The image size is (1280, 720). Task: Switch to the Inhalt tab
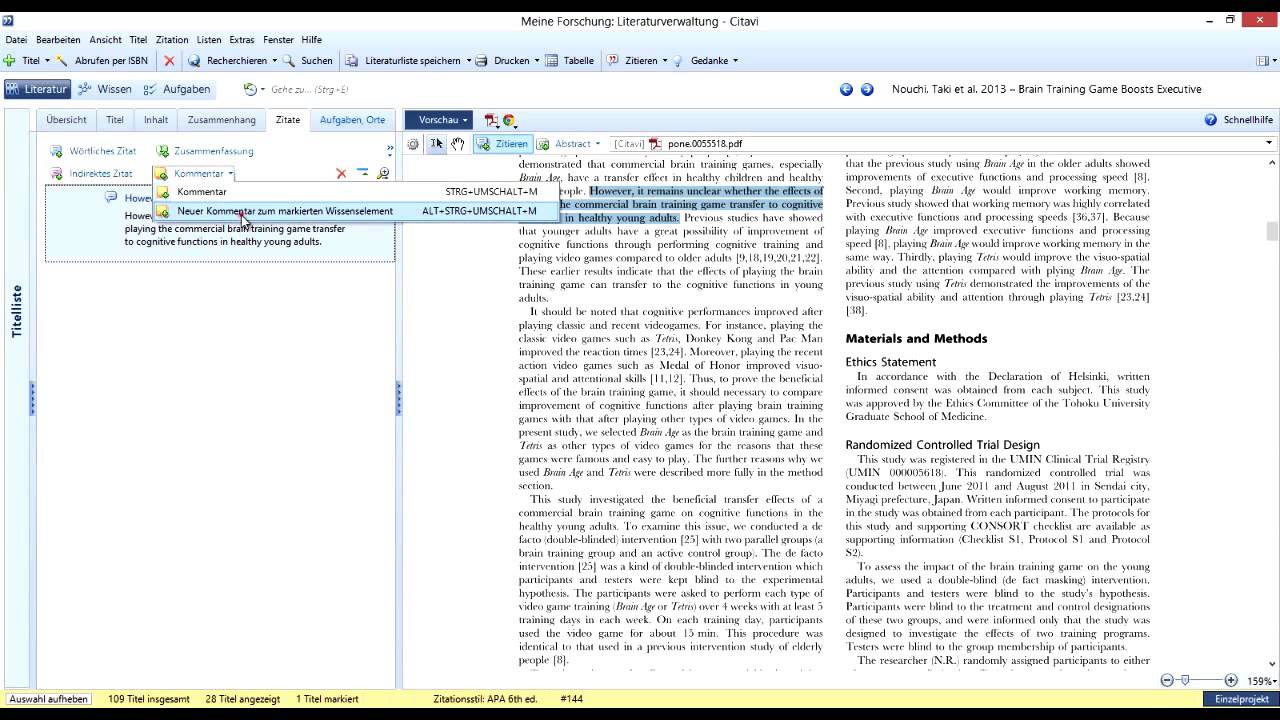coord(155,120)
